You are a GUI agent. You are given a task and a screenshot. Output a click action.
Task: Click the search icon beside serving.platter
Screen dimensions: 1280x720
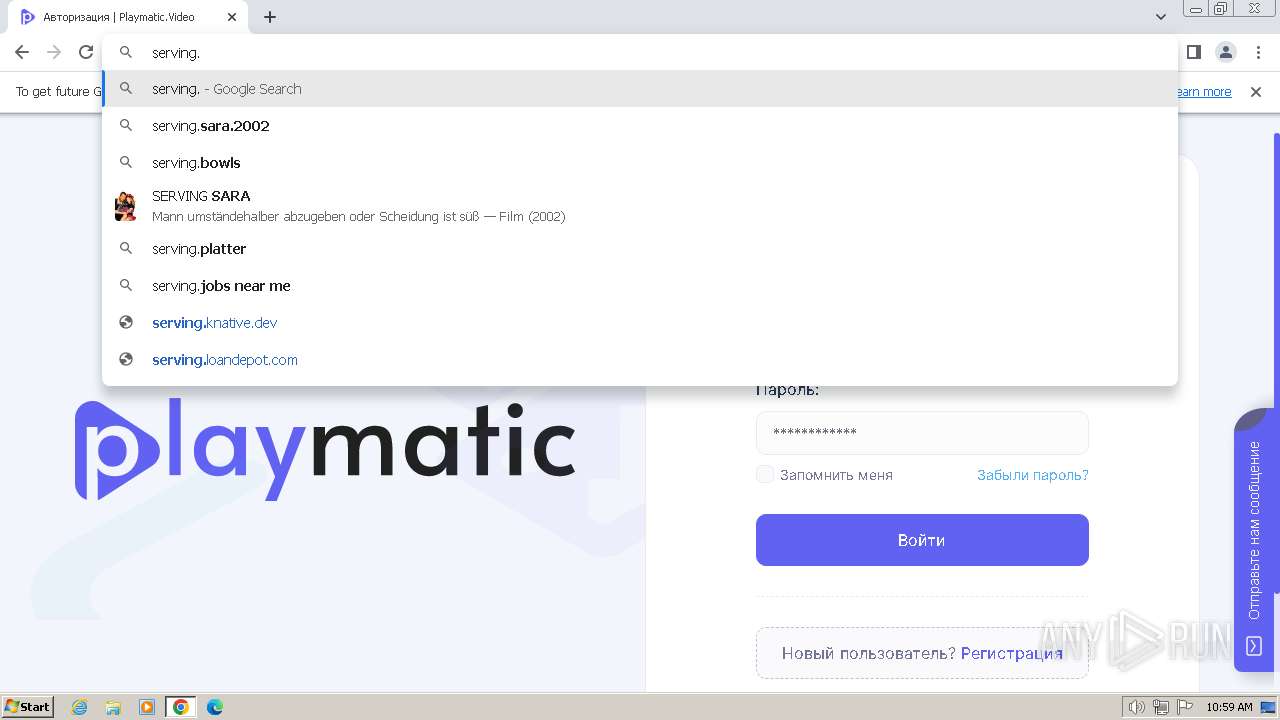coord(126,248)
